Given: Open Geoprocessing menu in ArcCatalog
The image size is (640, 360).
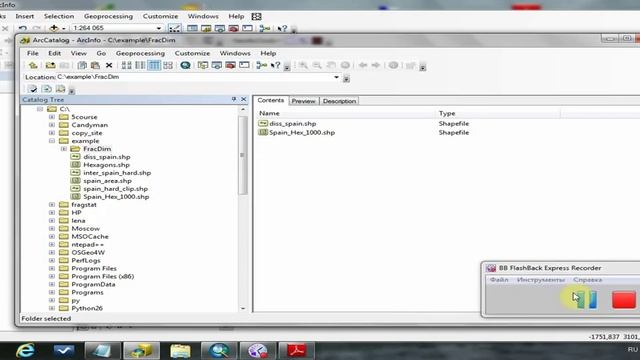Looking at the screenshot, I should tap(140, 53).
